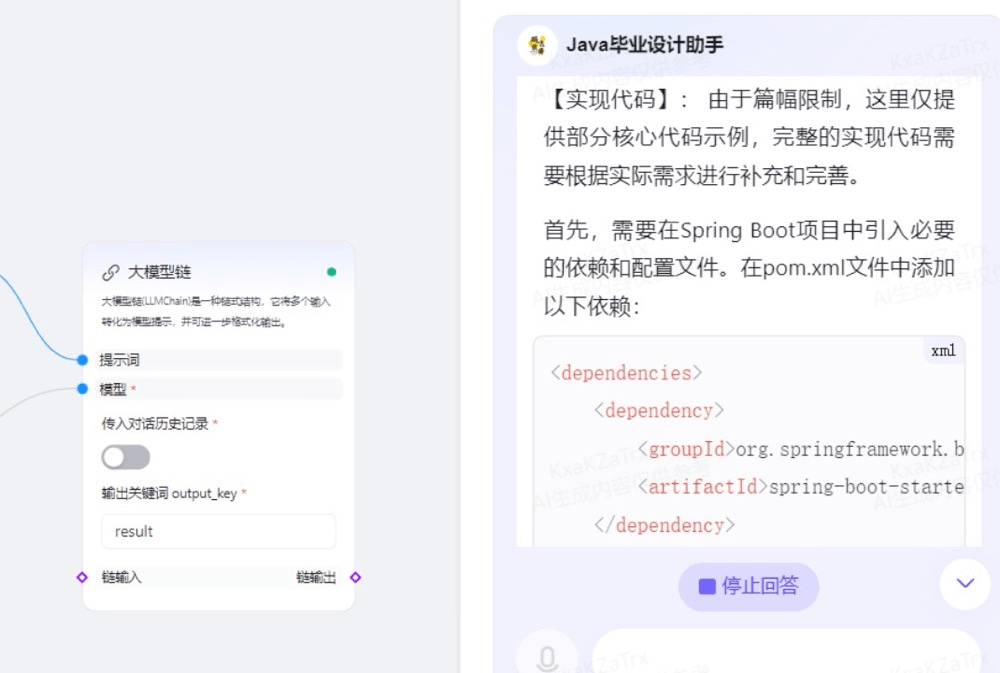Click the Java毕业设计助手 avatar icon
This screenshot has height=673, width=1000.
[538, 45]
